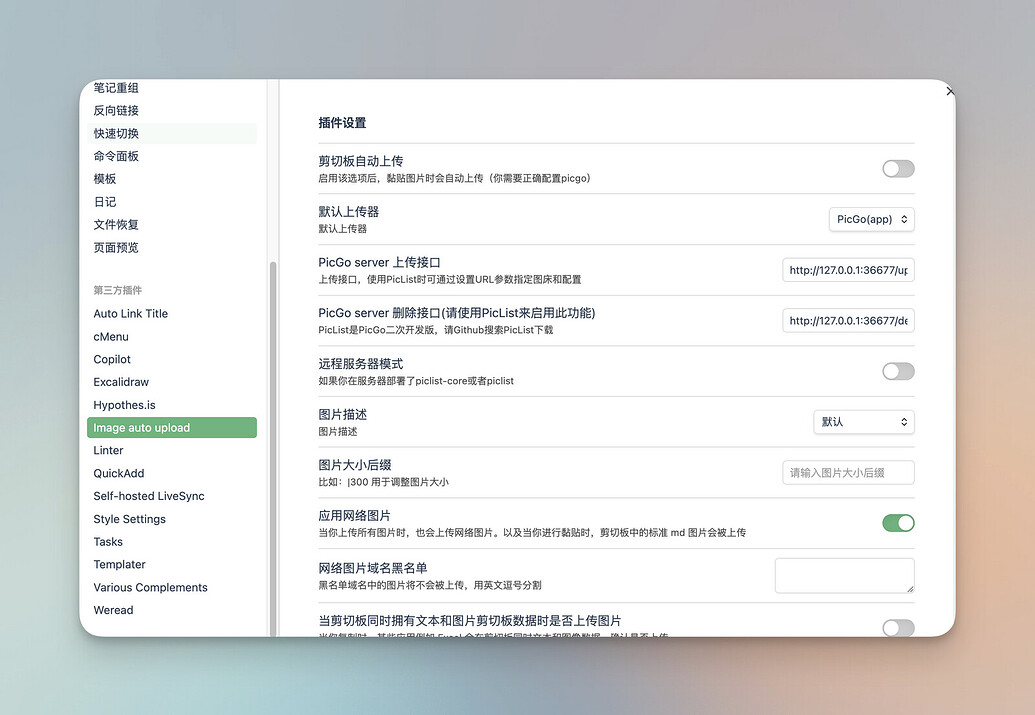Disable 应用网络图片 toggle
1035x715 pixels.
pos(898,523)
